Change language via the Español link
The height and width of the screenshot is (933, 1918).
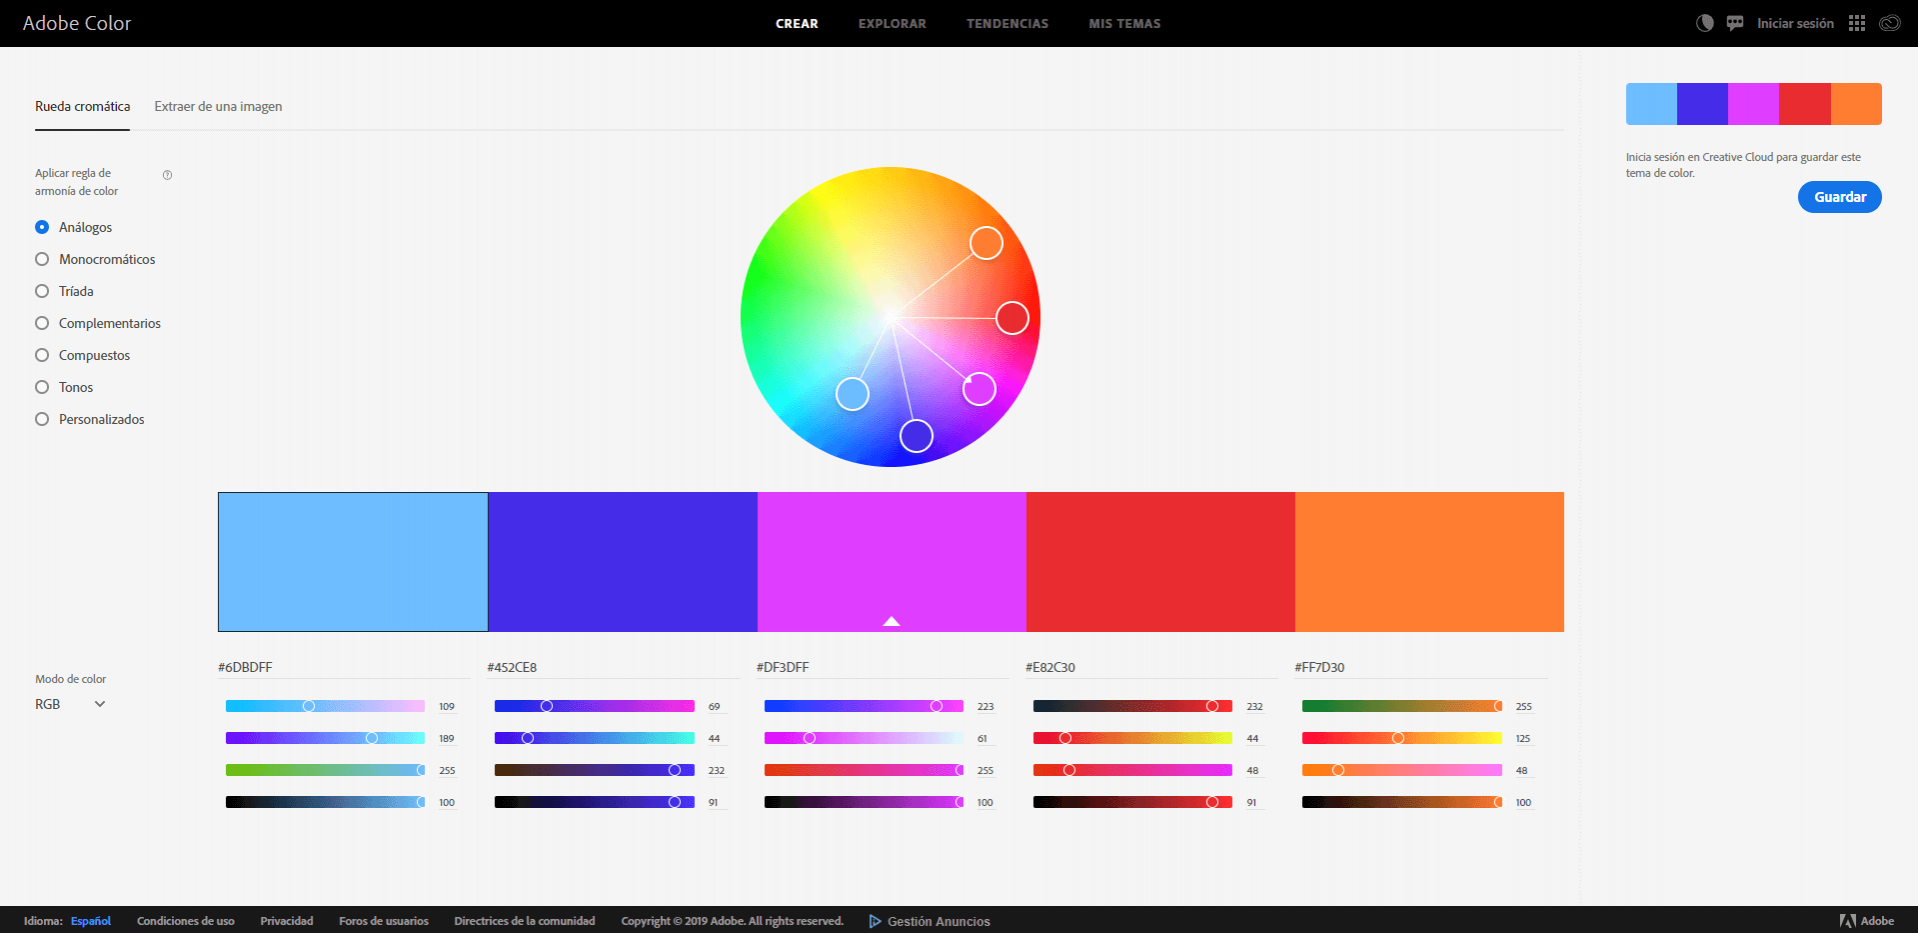(91, 921)
